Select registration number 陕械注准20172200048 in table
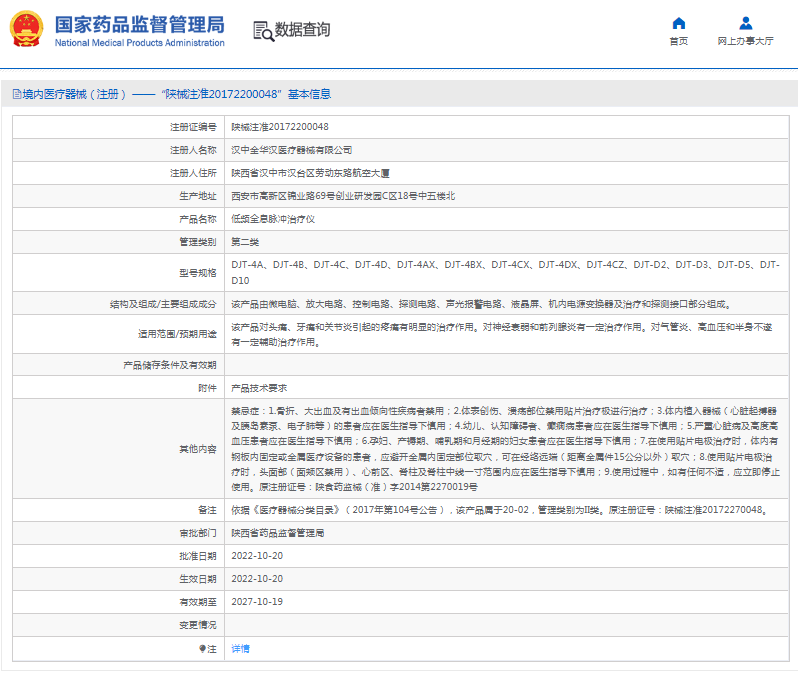Viewport: 798px width, 674px height. pos(280,127)
